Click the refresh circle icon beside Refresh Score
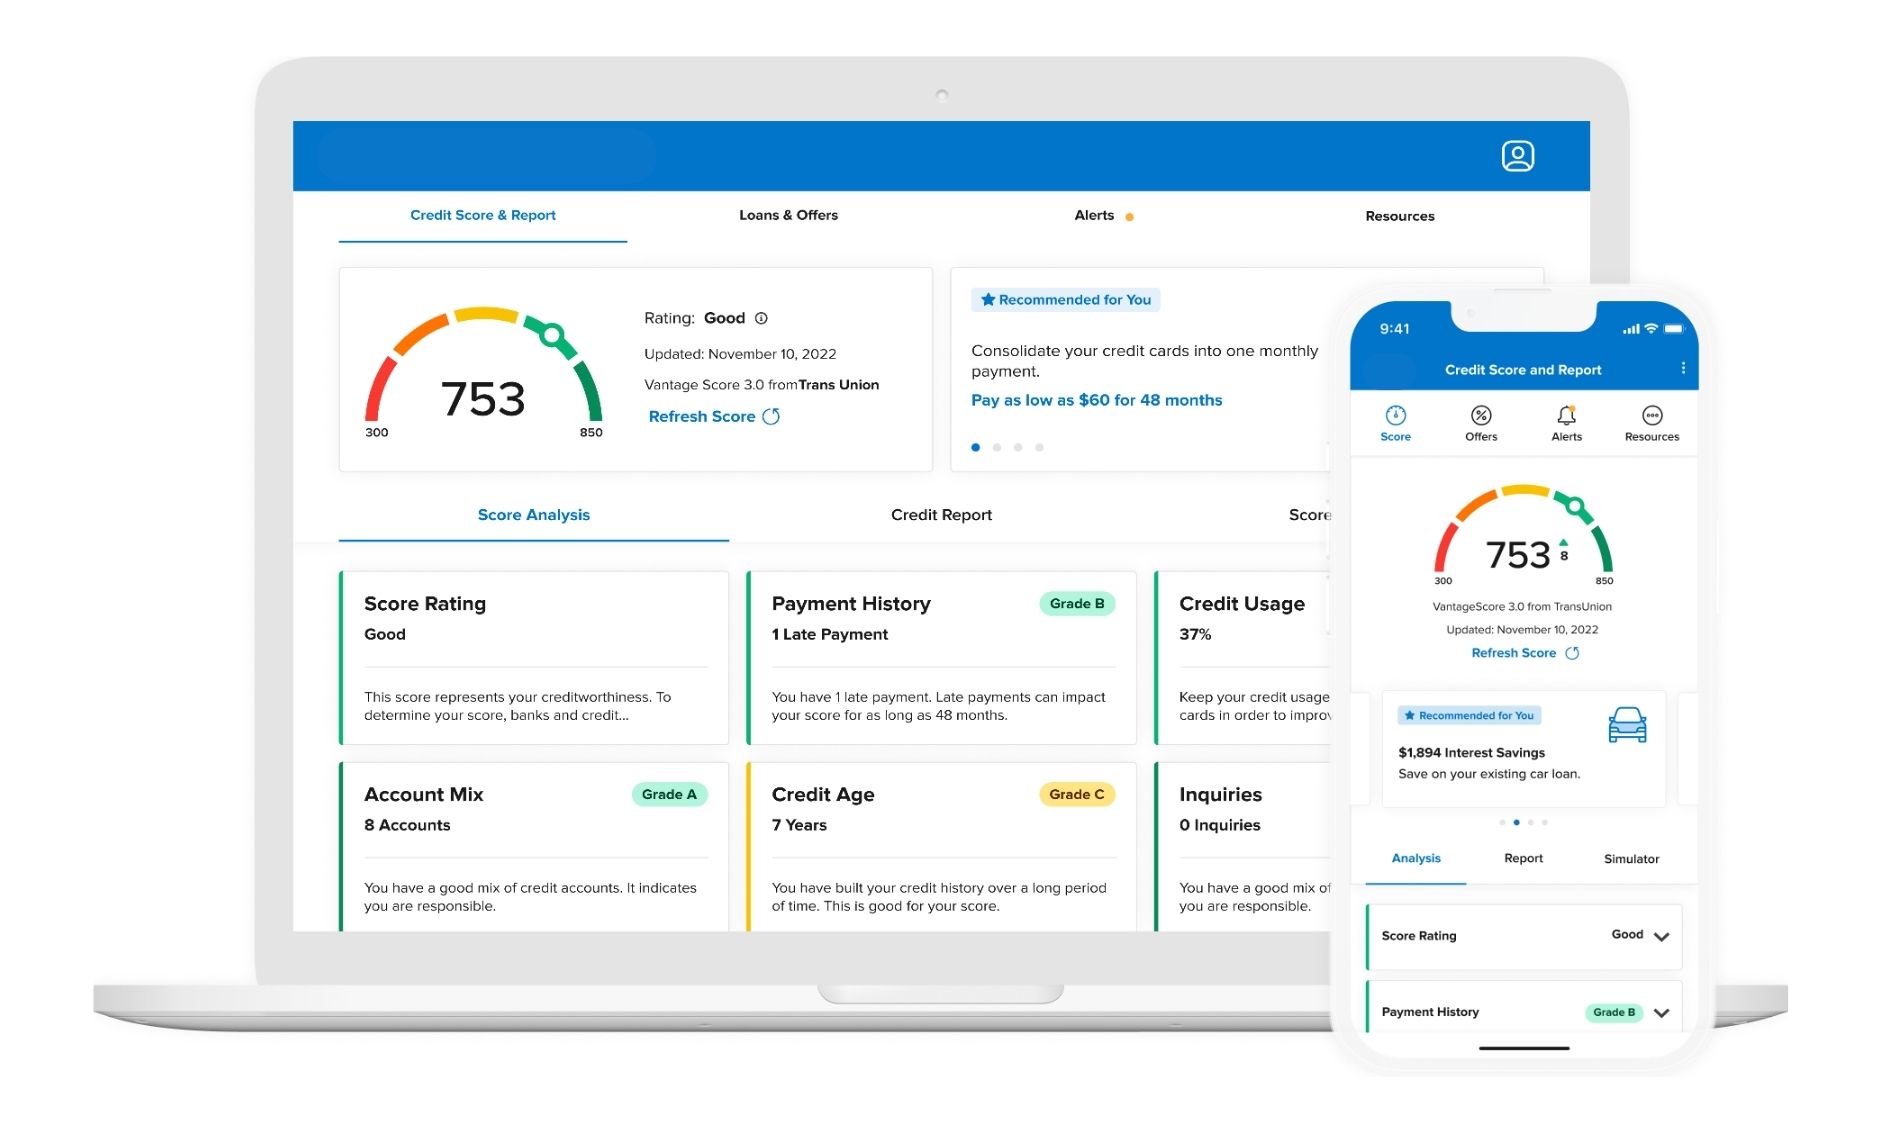The height and width of the screenshot is (1134, 1882). point(770,416)
